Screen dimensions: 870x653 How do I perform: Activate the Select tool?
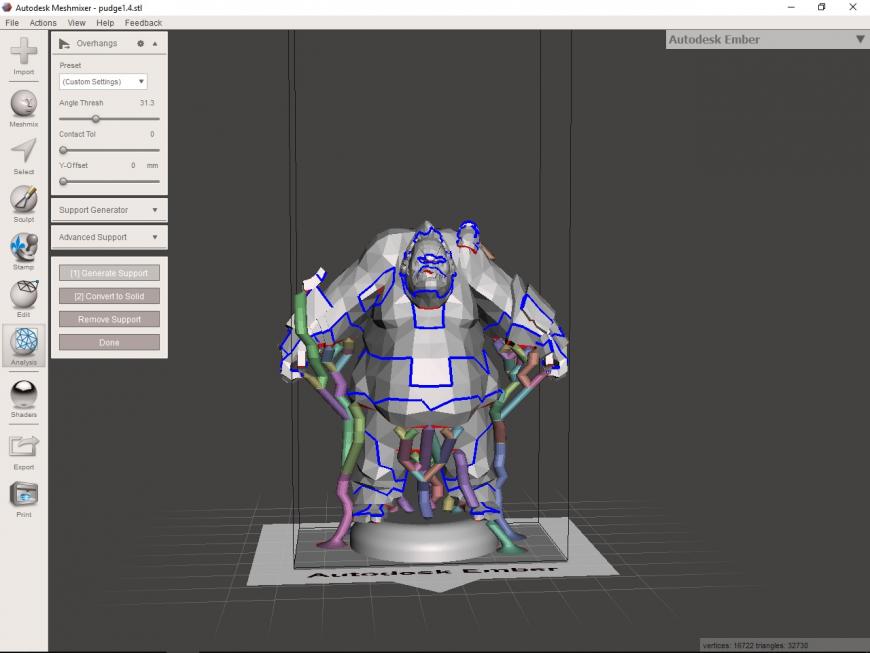coord(23,156)
